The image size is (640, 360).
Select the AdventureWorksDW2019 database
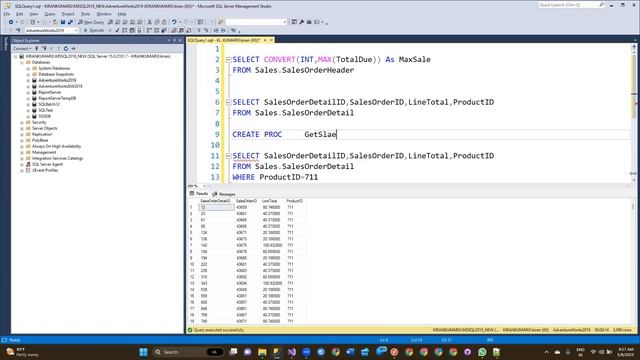pyautogui.click(x=60, y=86)
